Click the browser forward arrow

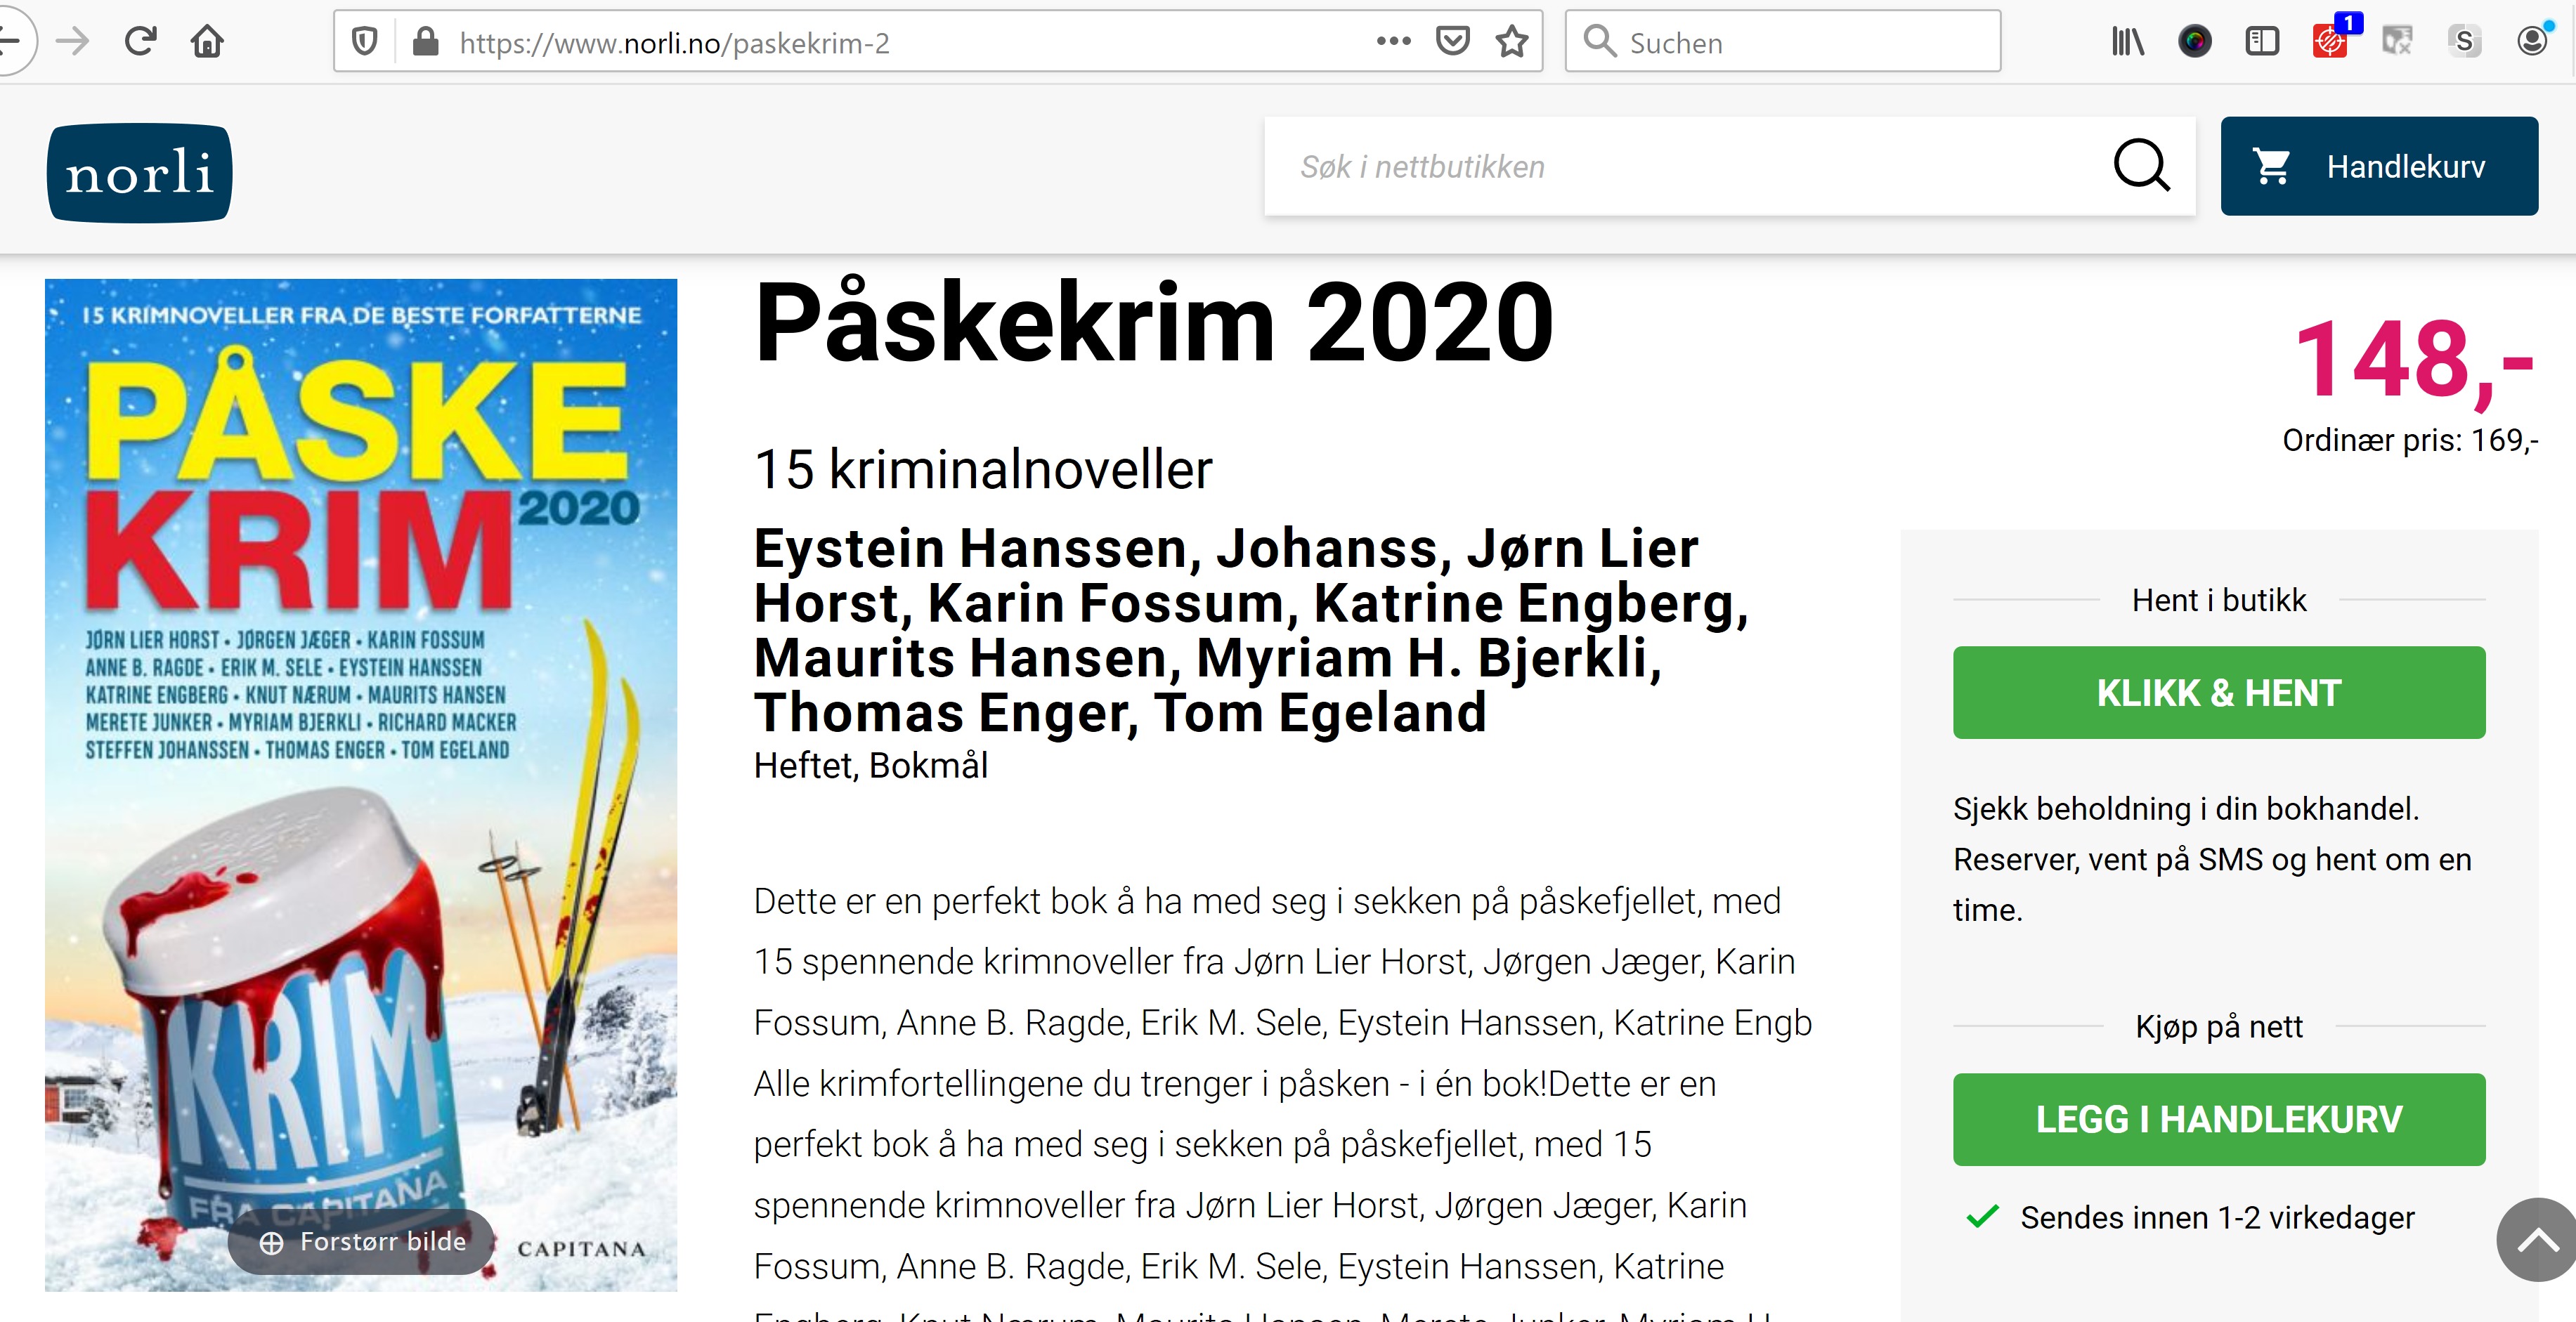(73, 42)
